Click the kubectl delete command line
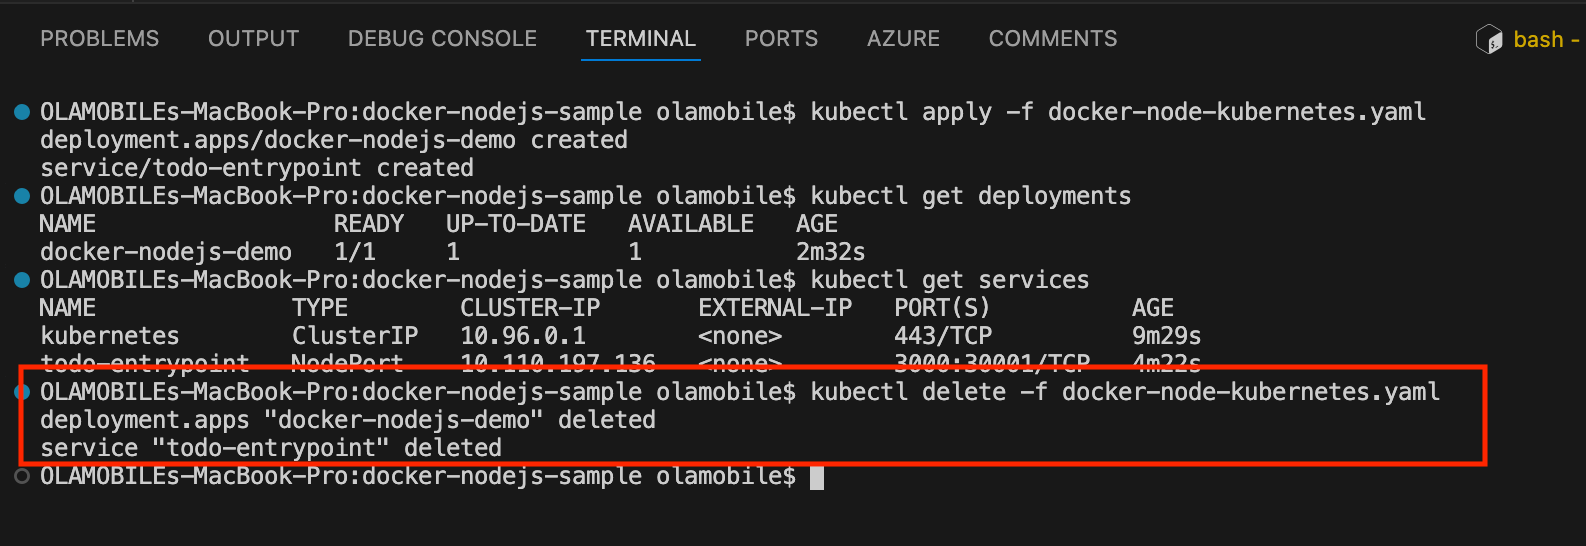The height and width of the screenshot is (546, 1586). (740, 392)
